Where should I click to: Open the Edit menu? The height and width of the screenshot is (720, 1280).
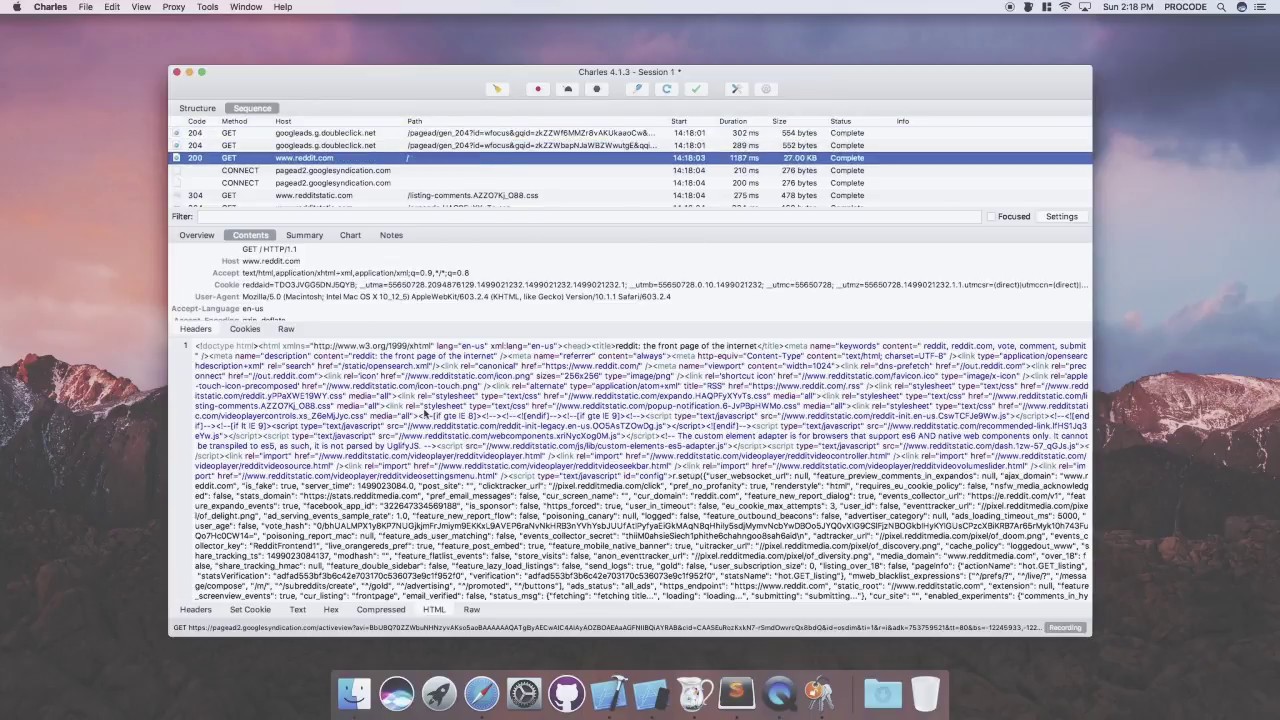pos(112,7)
